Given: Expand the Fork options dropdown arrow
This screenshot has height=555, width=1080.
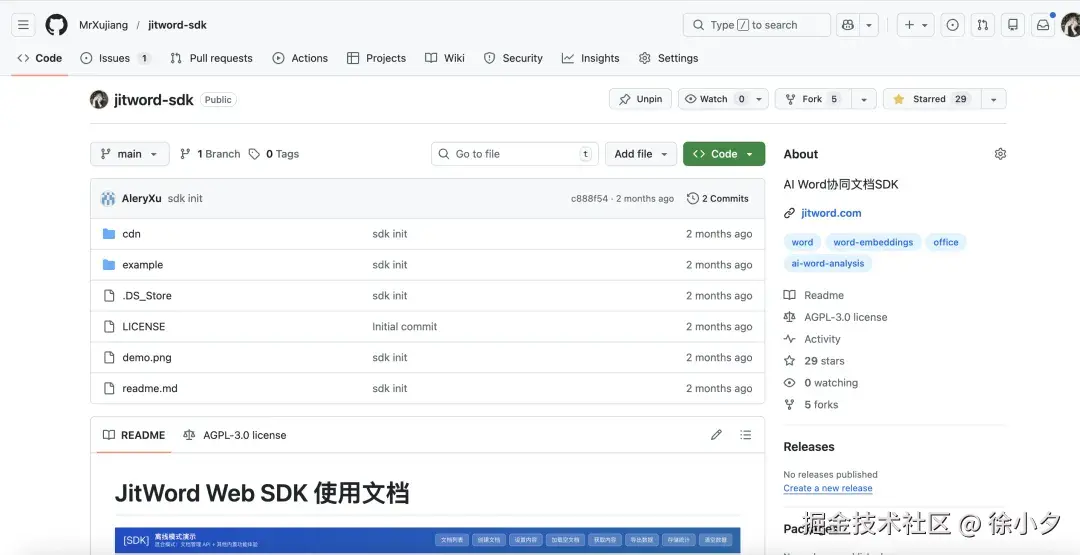Looking at the screenshot, I should tap(864, 99).
